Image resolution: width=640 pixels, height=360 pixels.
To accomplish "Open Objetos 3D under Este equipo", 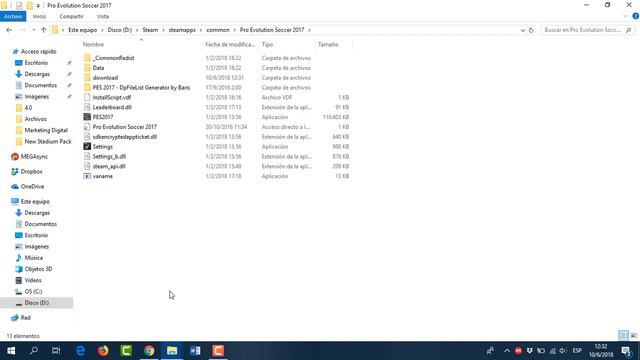I will click(38, 269).
